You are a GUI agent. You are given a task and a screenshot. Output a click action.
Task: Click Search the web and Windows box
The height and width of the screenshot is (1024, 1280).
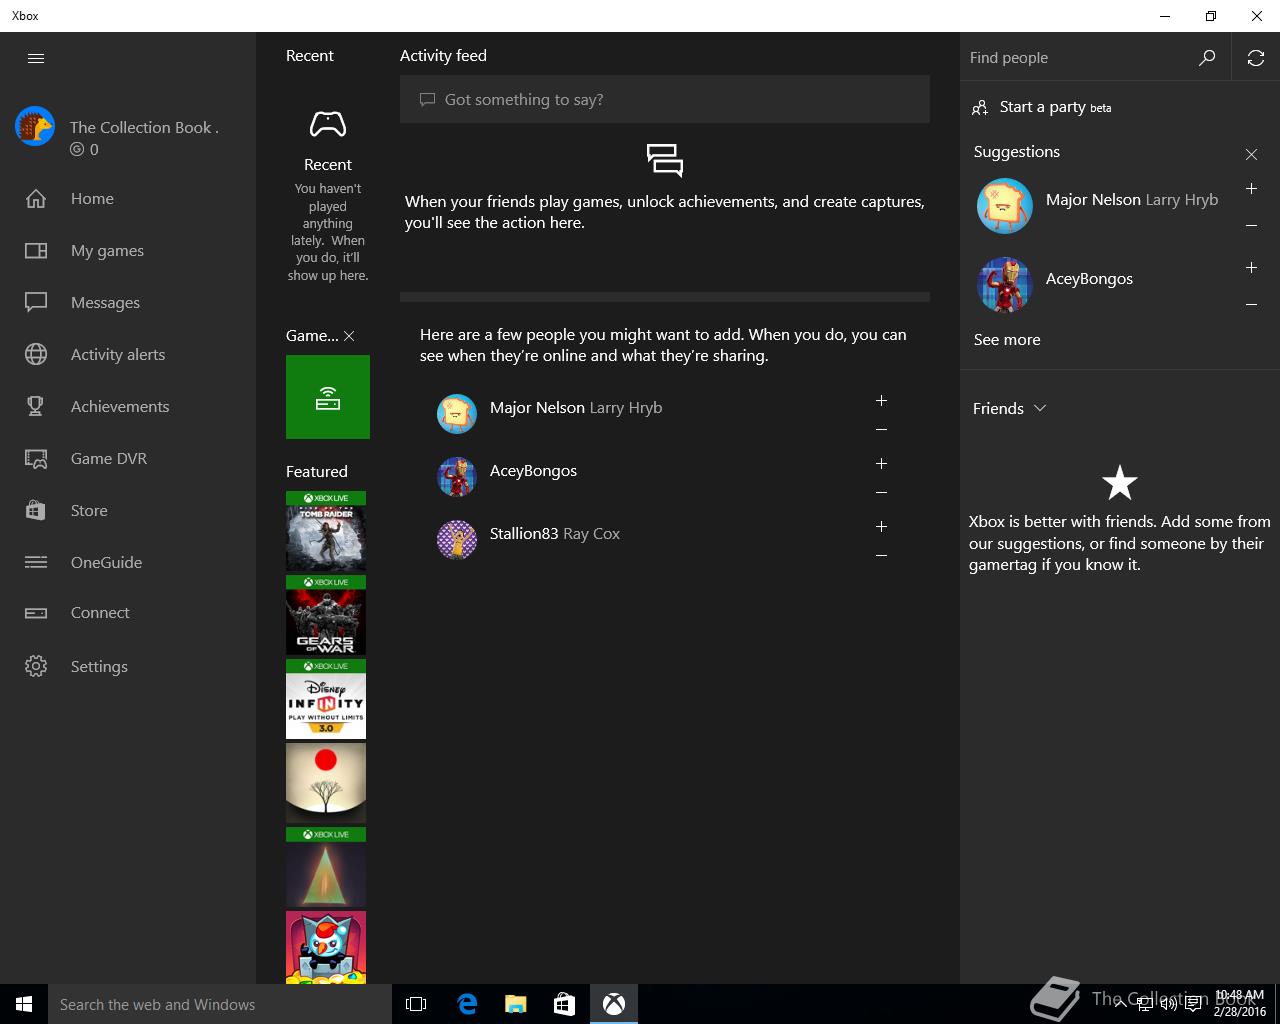coord(220,1004)
